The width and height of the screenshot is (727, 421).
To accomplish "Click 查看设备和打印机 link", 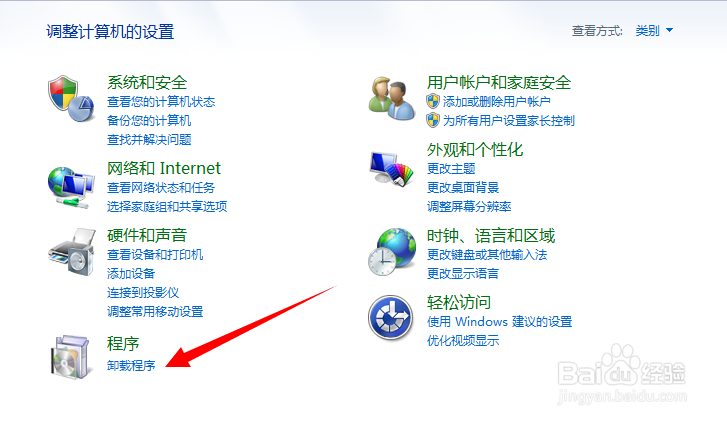I will [155, 255].
